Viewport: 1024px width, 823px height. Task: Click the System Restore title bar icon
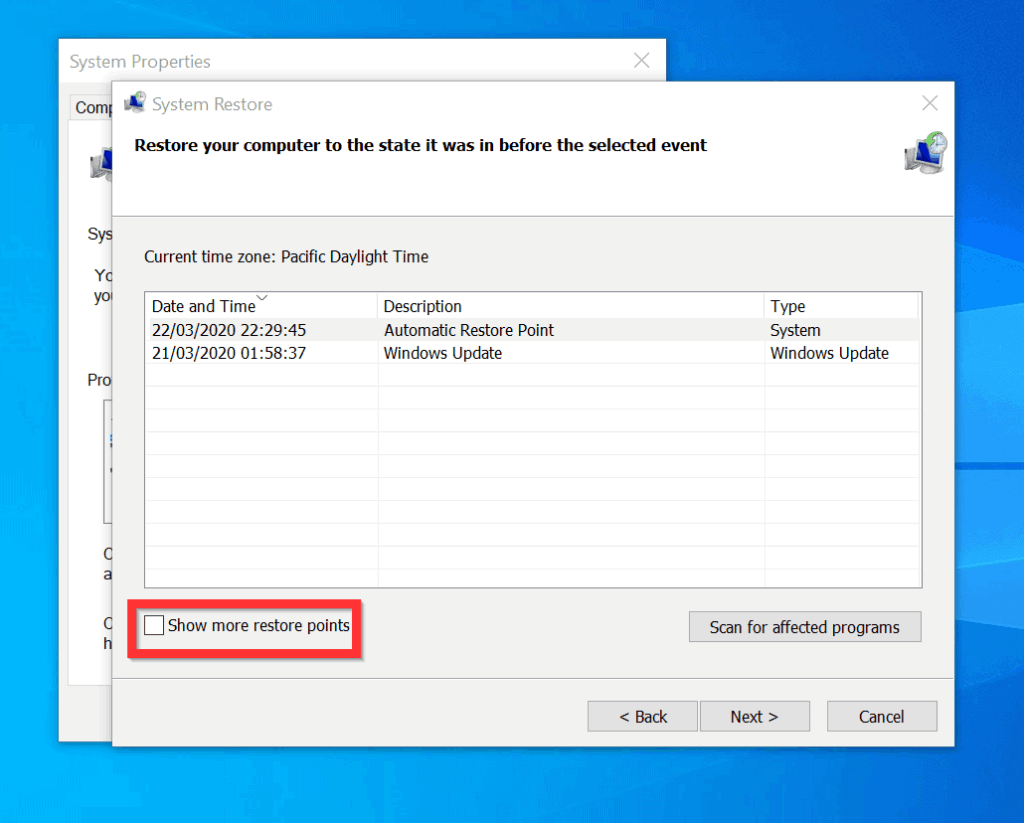[x=135, y=103]
